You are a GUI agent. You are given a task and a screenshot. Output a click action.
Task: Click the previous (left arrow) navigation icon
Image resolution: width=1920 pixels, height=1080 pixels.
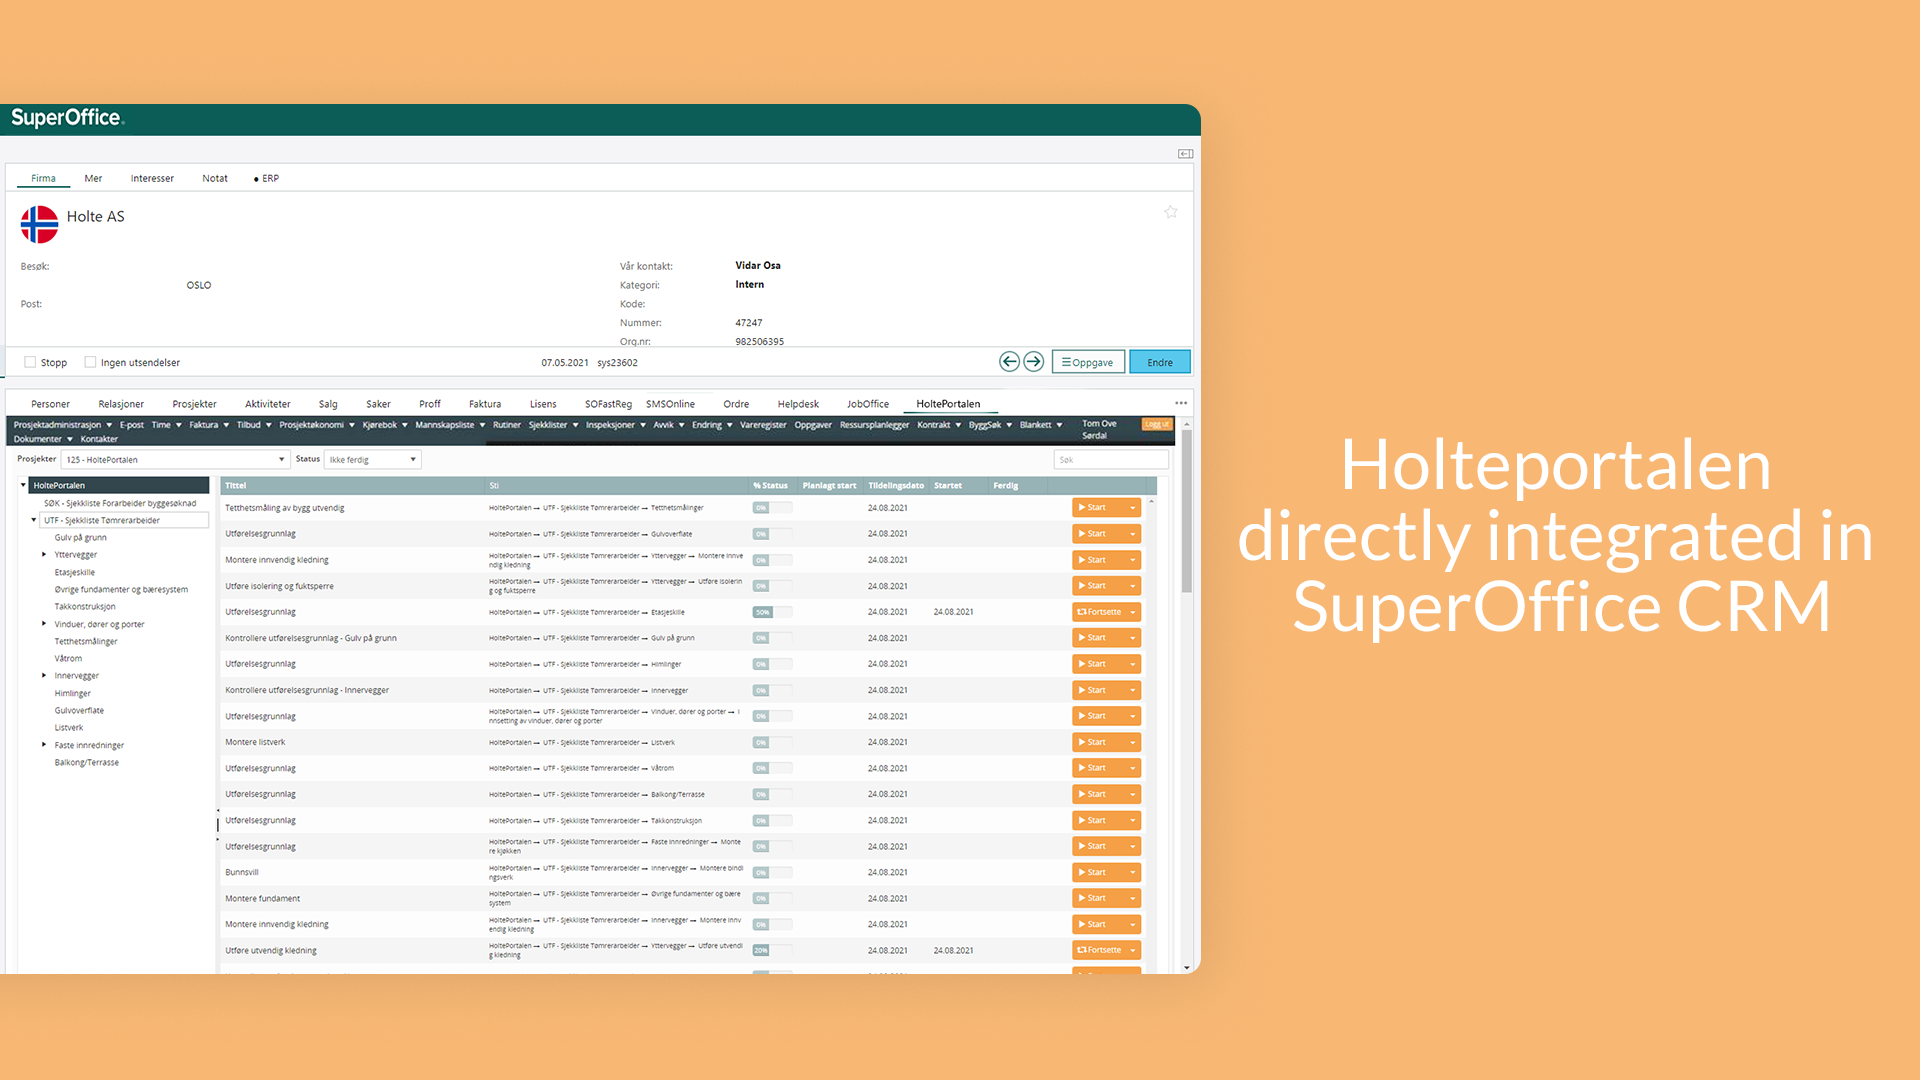(x=1009, y=362)
